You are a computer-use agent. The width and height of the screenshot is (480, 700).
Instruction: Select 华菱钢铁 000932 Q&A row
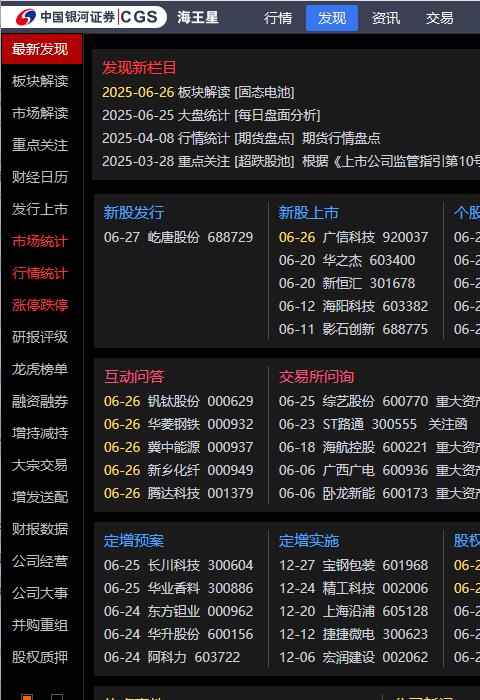tap(179, 424)
